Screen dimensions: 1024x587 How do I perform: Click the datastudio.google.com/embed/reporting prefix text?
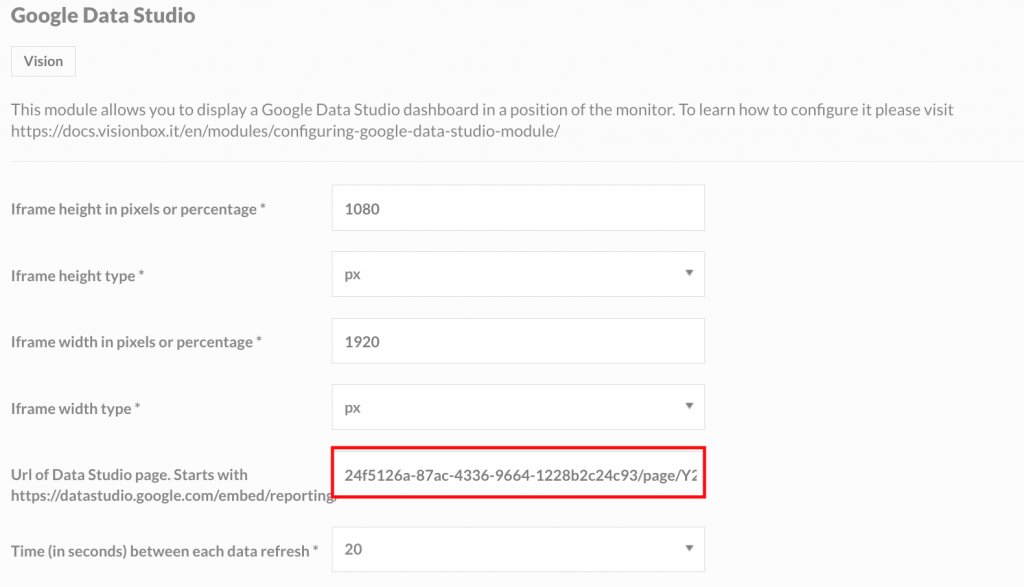click(x=173, y=496)
